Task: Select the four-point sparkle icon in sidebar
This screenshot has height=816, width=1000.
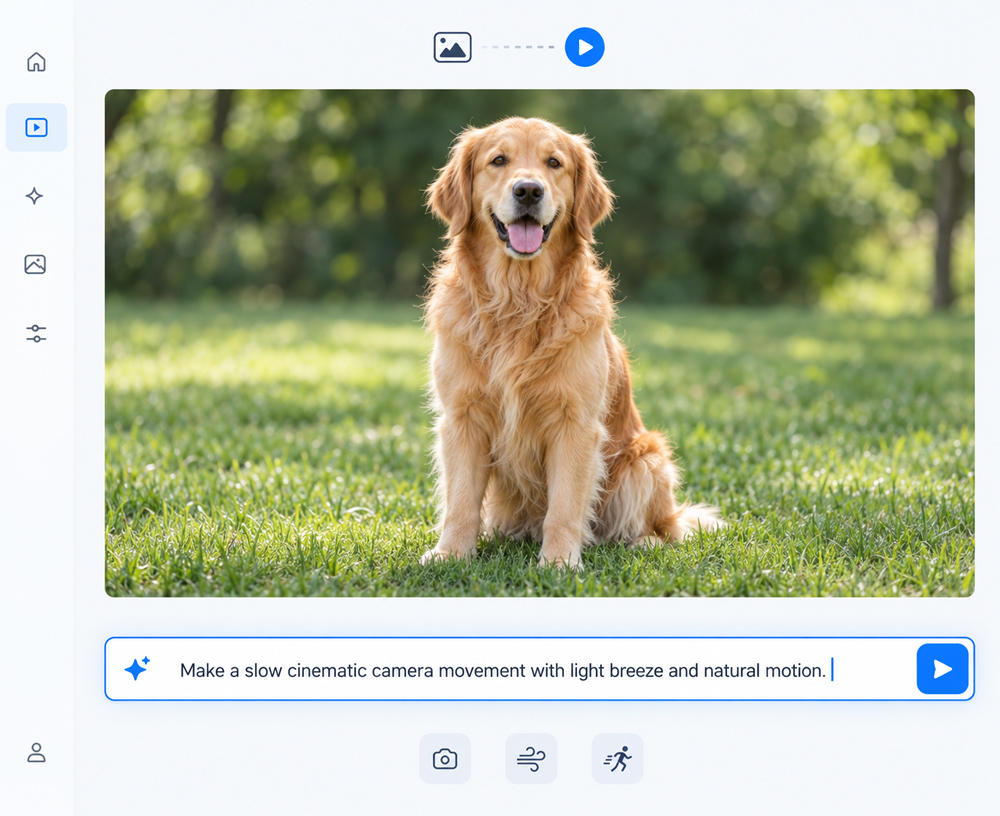Action: (34, 196)
